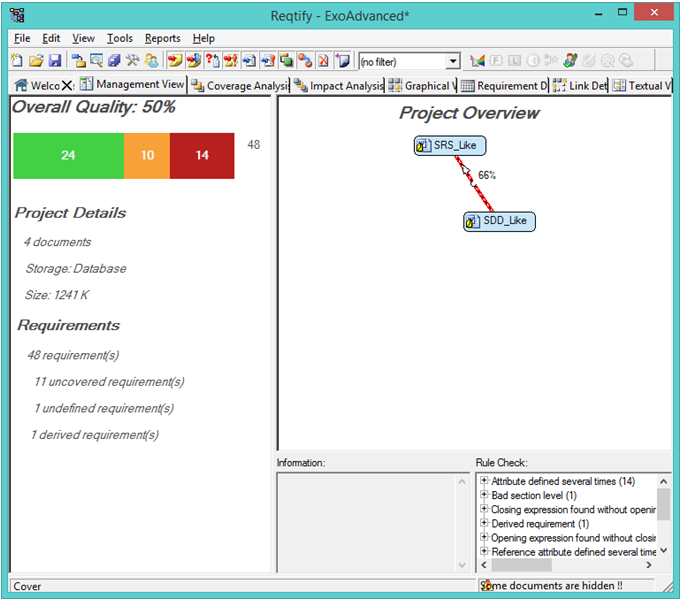Viewport: 683px width, 602px height.
Task: Click the rainbow prism filter icon
Action: [x=477, y=61]
